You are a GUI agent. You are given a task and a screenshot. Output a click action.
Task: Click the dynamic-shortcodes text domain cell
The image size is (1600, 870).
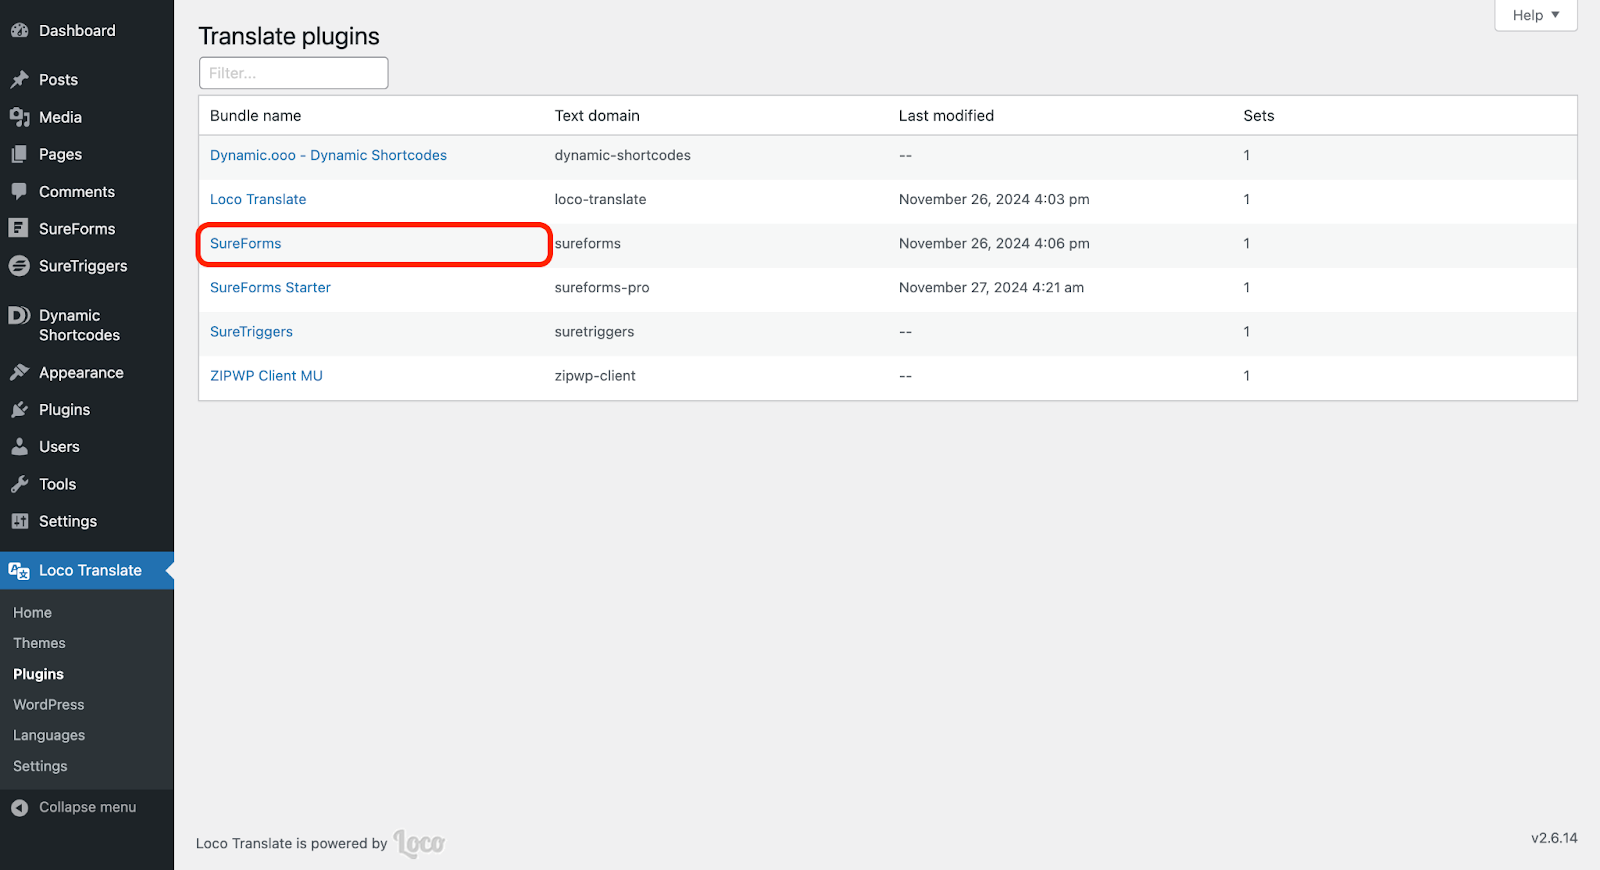click(622, 155)
